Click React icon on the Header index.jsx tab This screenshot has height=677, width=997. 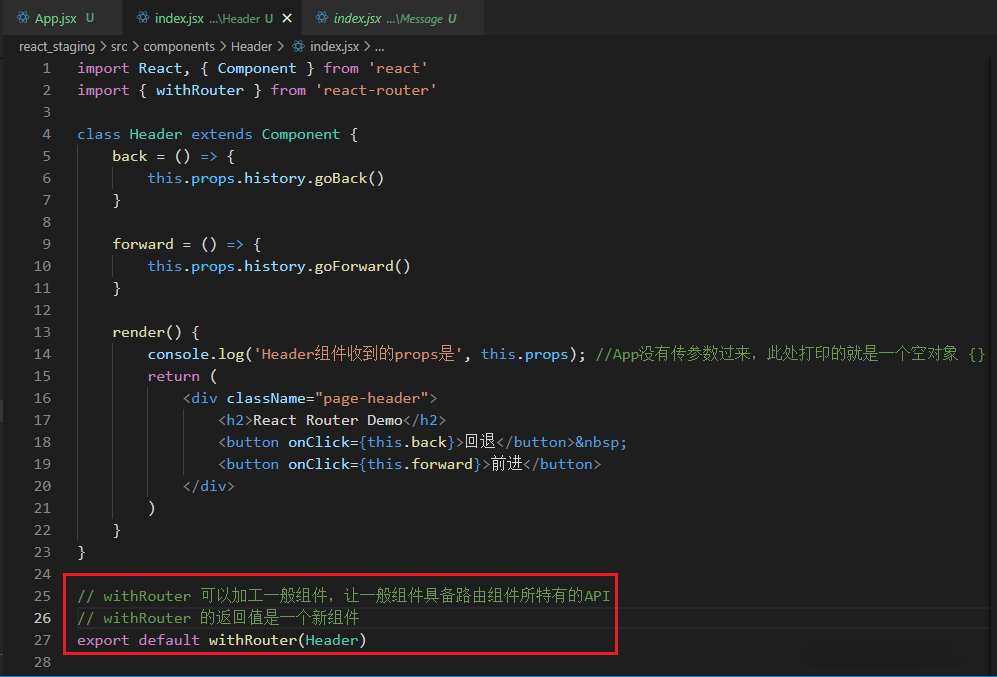point(142,18)
